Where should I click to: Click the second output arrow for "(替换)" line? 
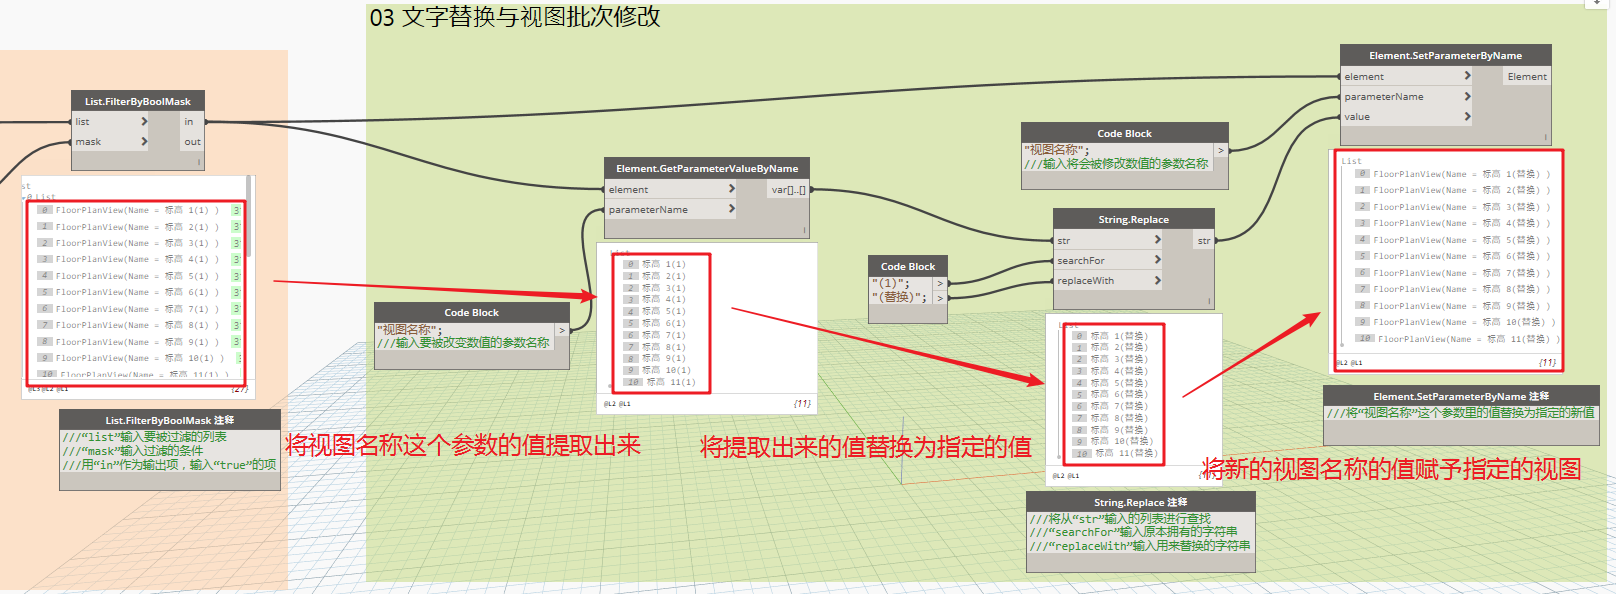tap(940, 297)
